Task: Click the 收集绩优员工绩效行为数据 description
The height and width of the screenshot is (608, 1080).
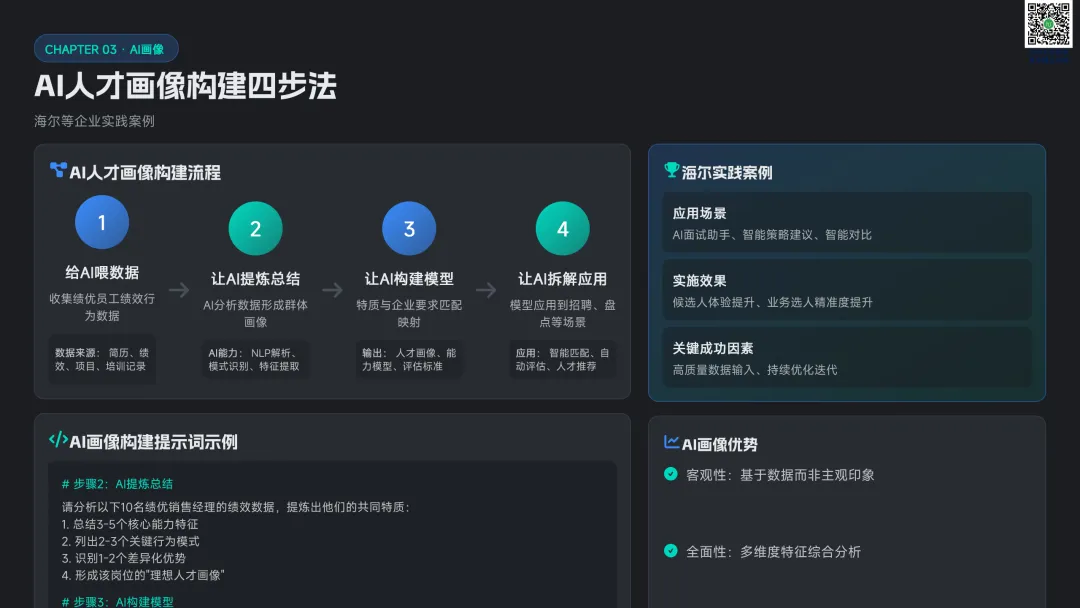Action: (x=102, y=307)
